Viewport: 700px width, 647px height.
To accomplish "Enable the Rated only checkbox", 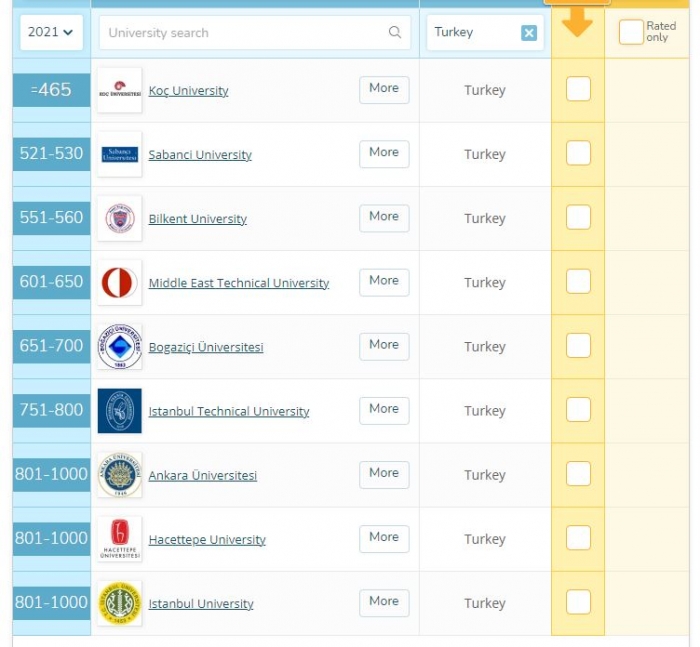I will pos(631,32).
